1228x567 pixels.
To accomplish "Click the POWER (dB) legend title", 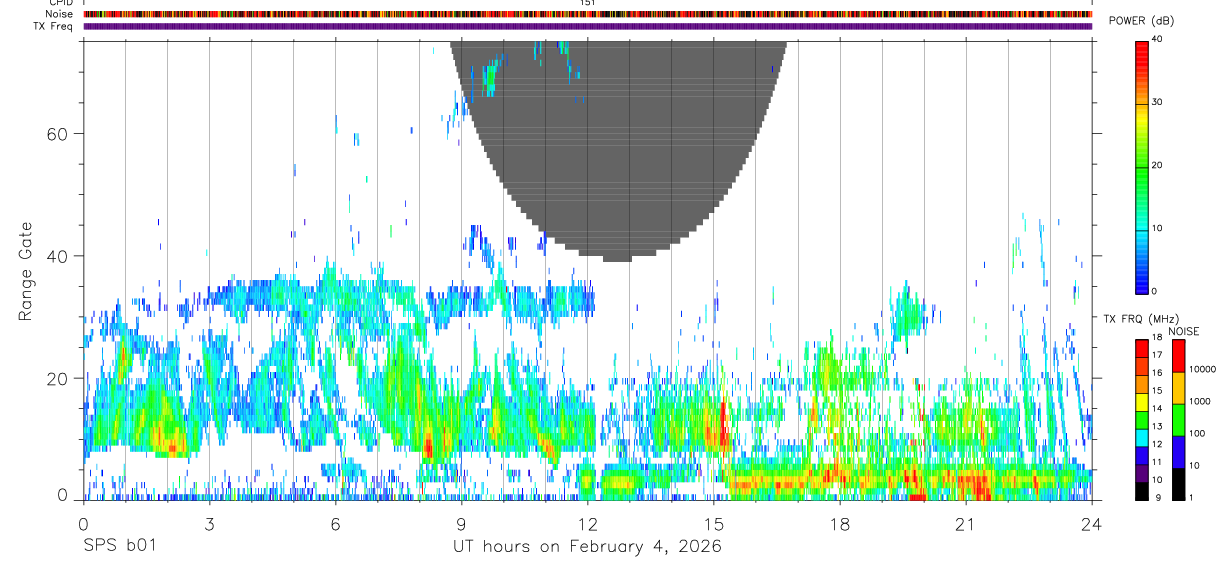I will click(1141, 21).
